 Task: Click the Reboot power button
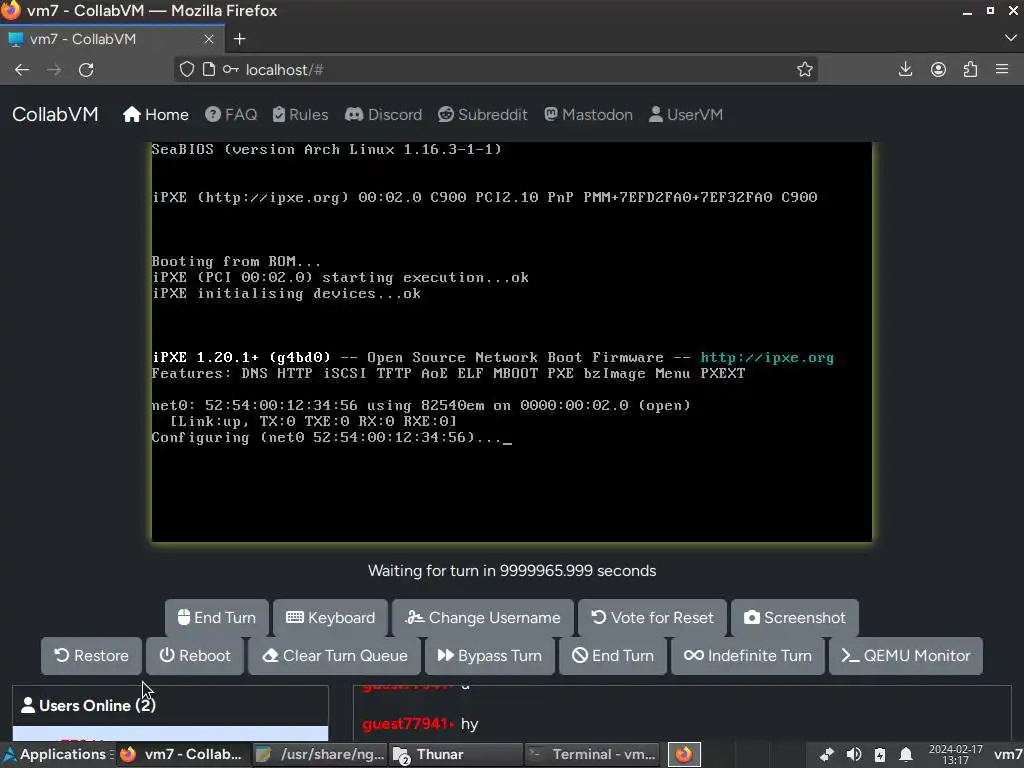pos(195,656)
